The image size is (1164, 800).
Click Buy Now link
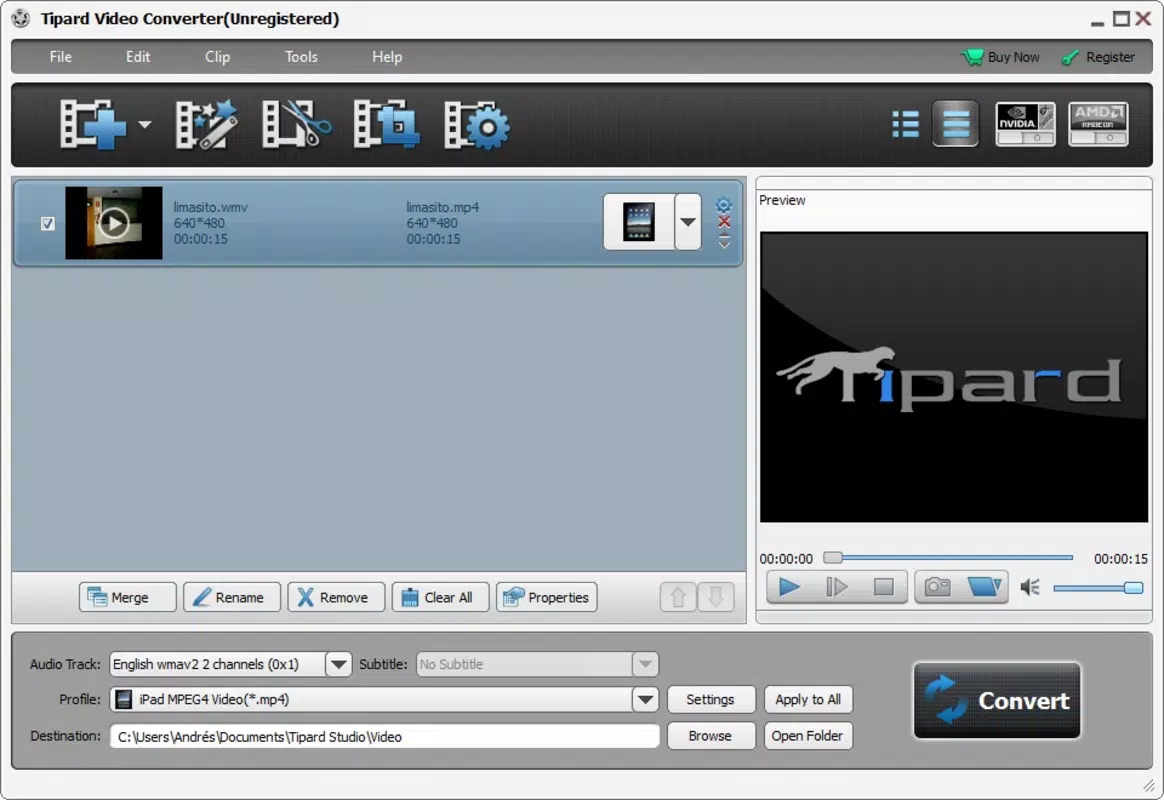[x=1001, y=57]
